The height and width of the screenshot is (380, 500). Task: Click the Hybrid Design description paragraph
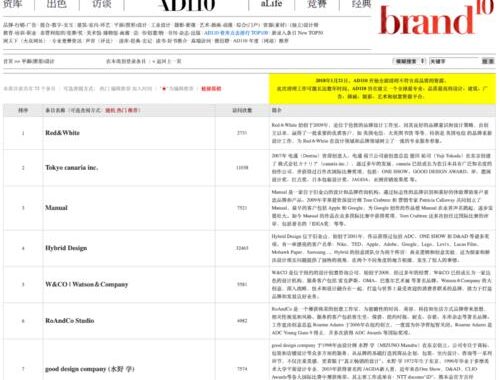tap(382, 248)
